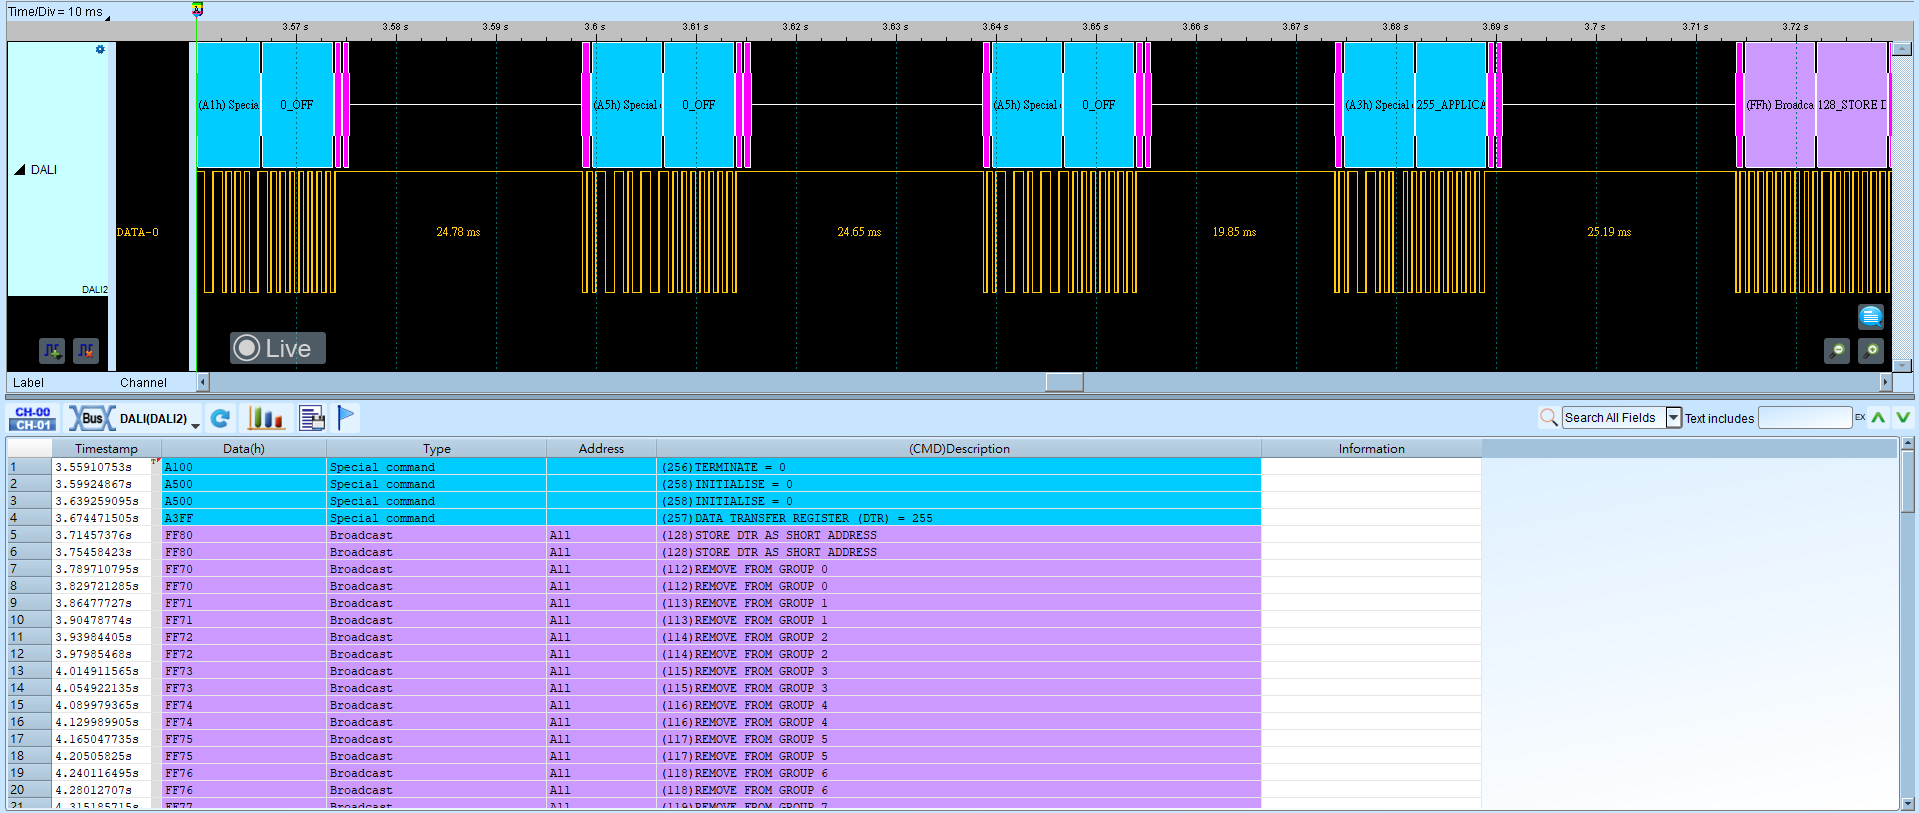The image size is (1919, 813).
Task: Click the 255_APPLICA decoded data block
Action: pyautogui.click(x=1450, y=105)
